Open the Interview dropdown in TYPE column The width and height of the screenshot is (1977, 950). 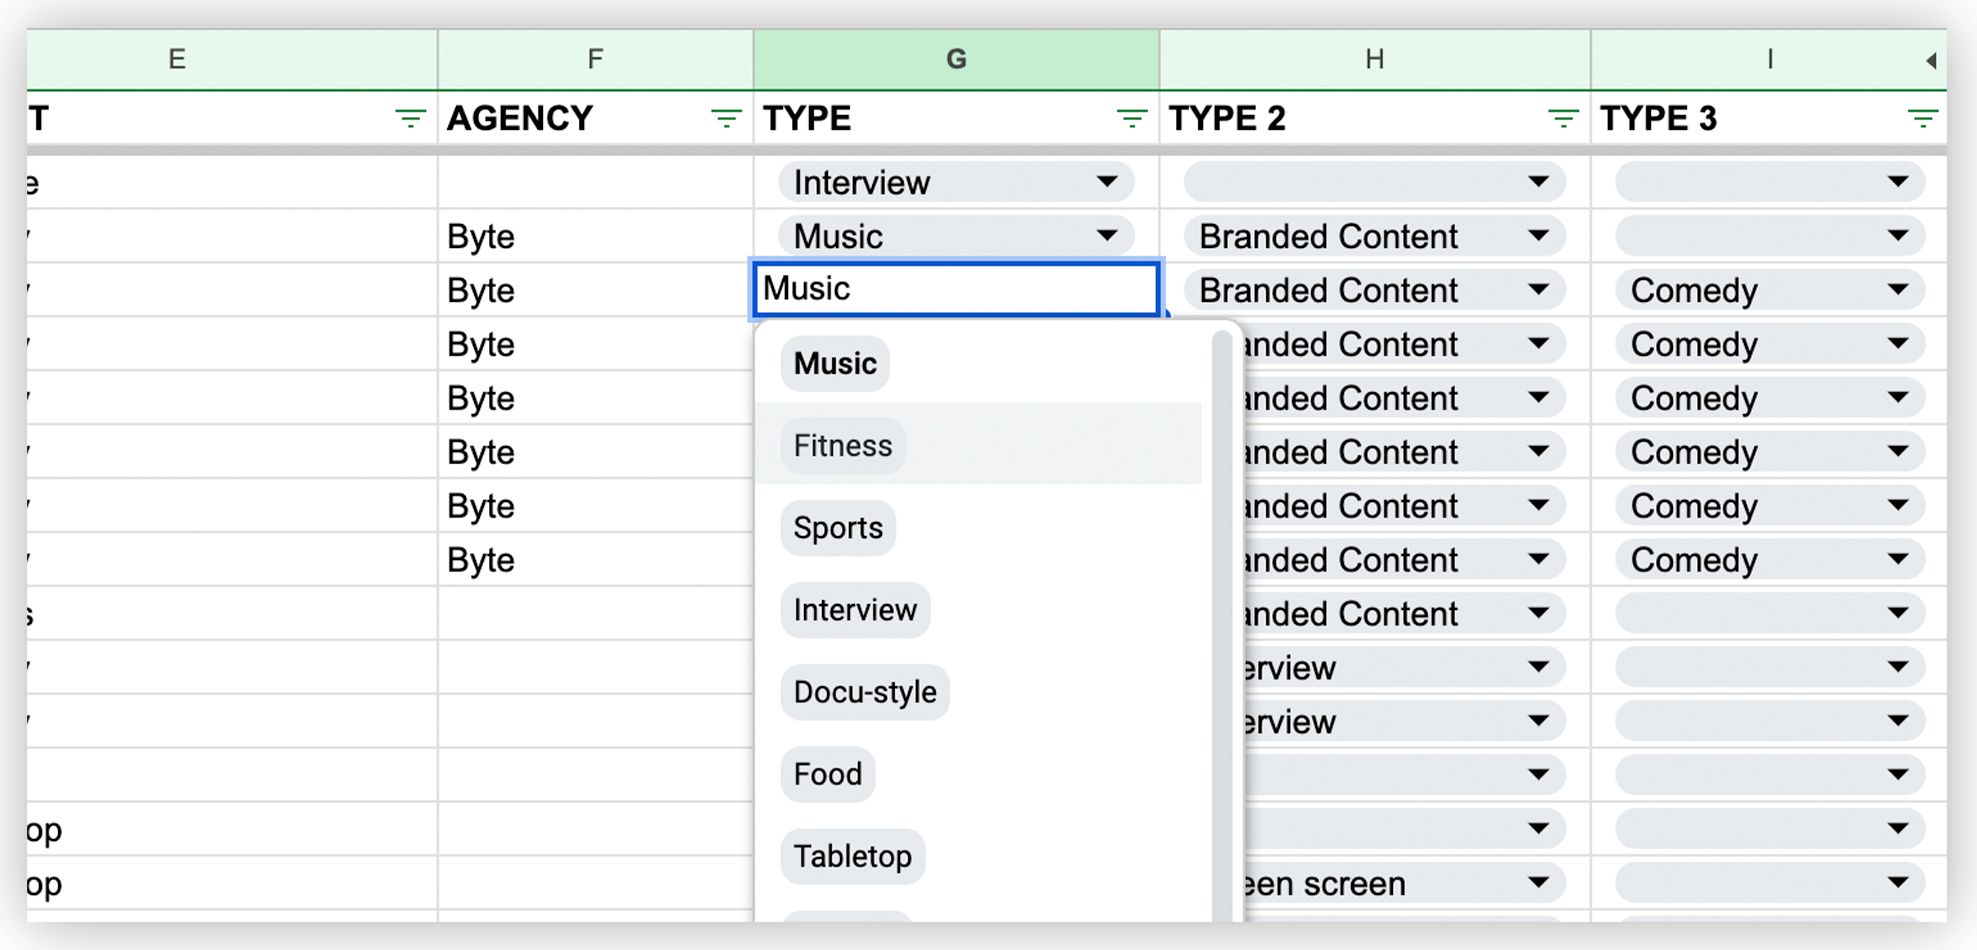pos(1106,182)
